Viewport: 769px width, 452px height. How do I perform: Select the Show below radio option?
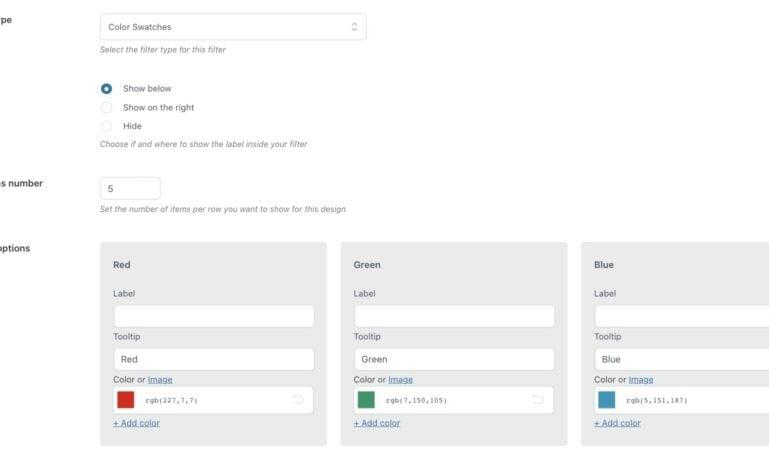click(106, 89)
